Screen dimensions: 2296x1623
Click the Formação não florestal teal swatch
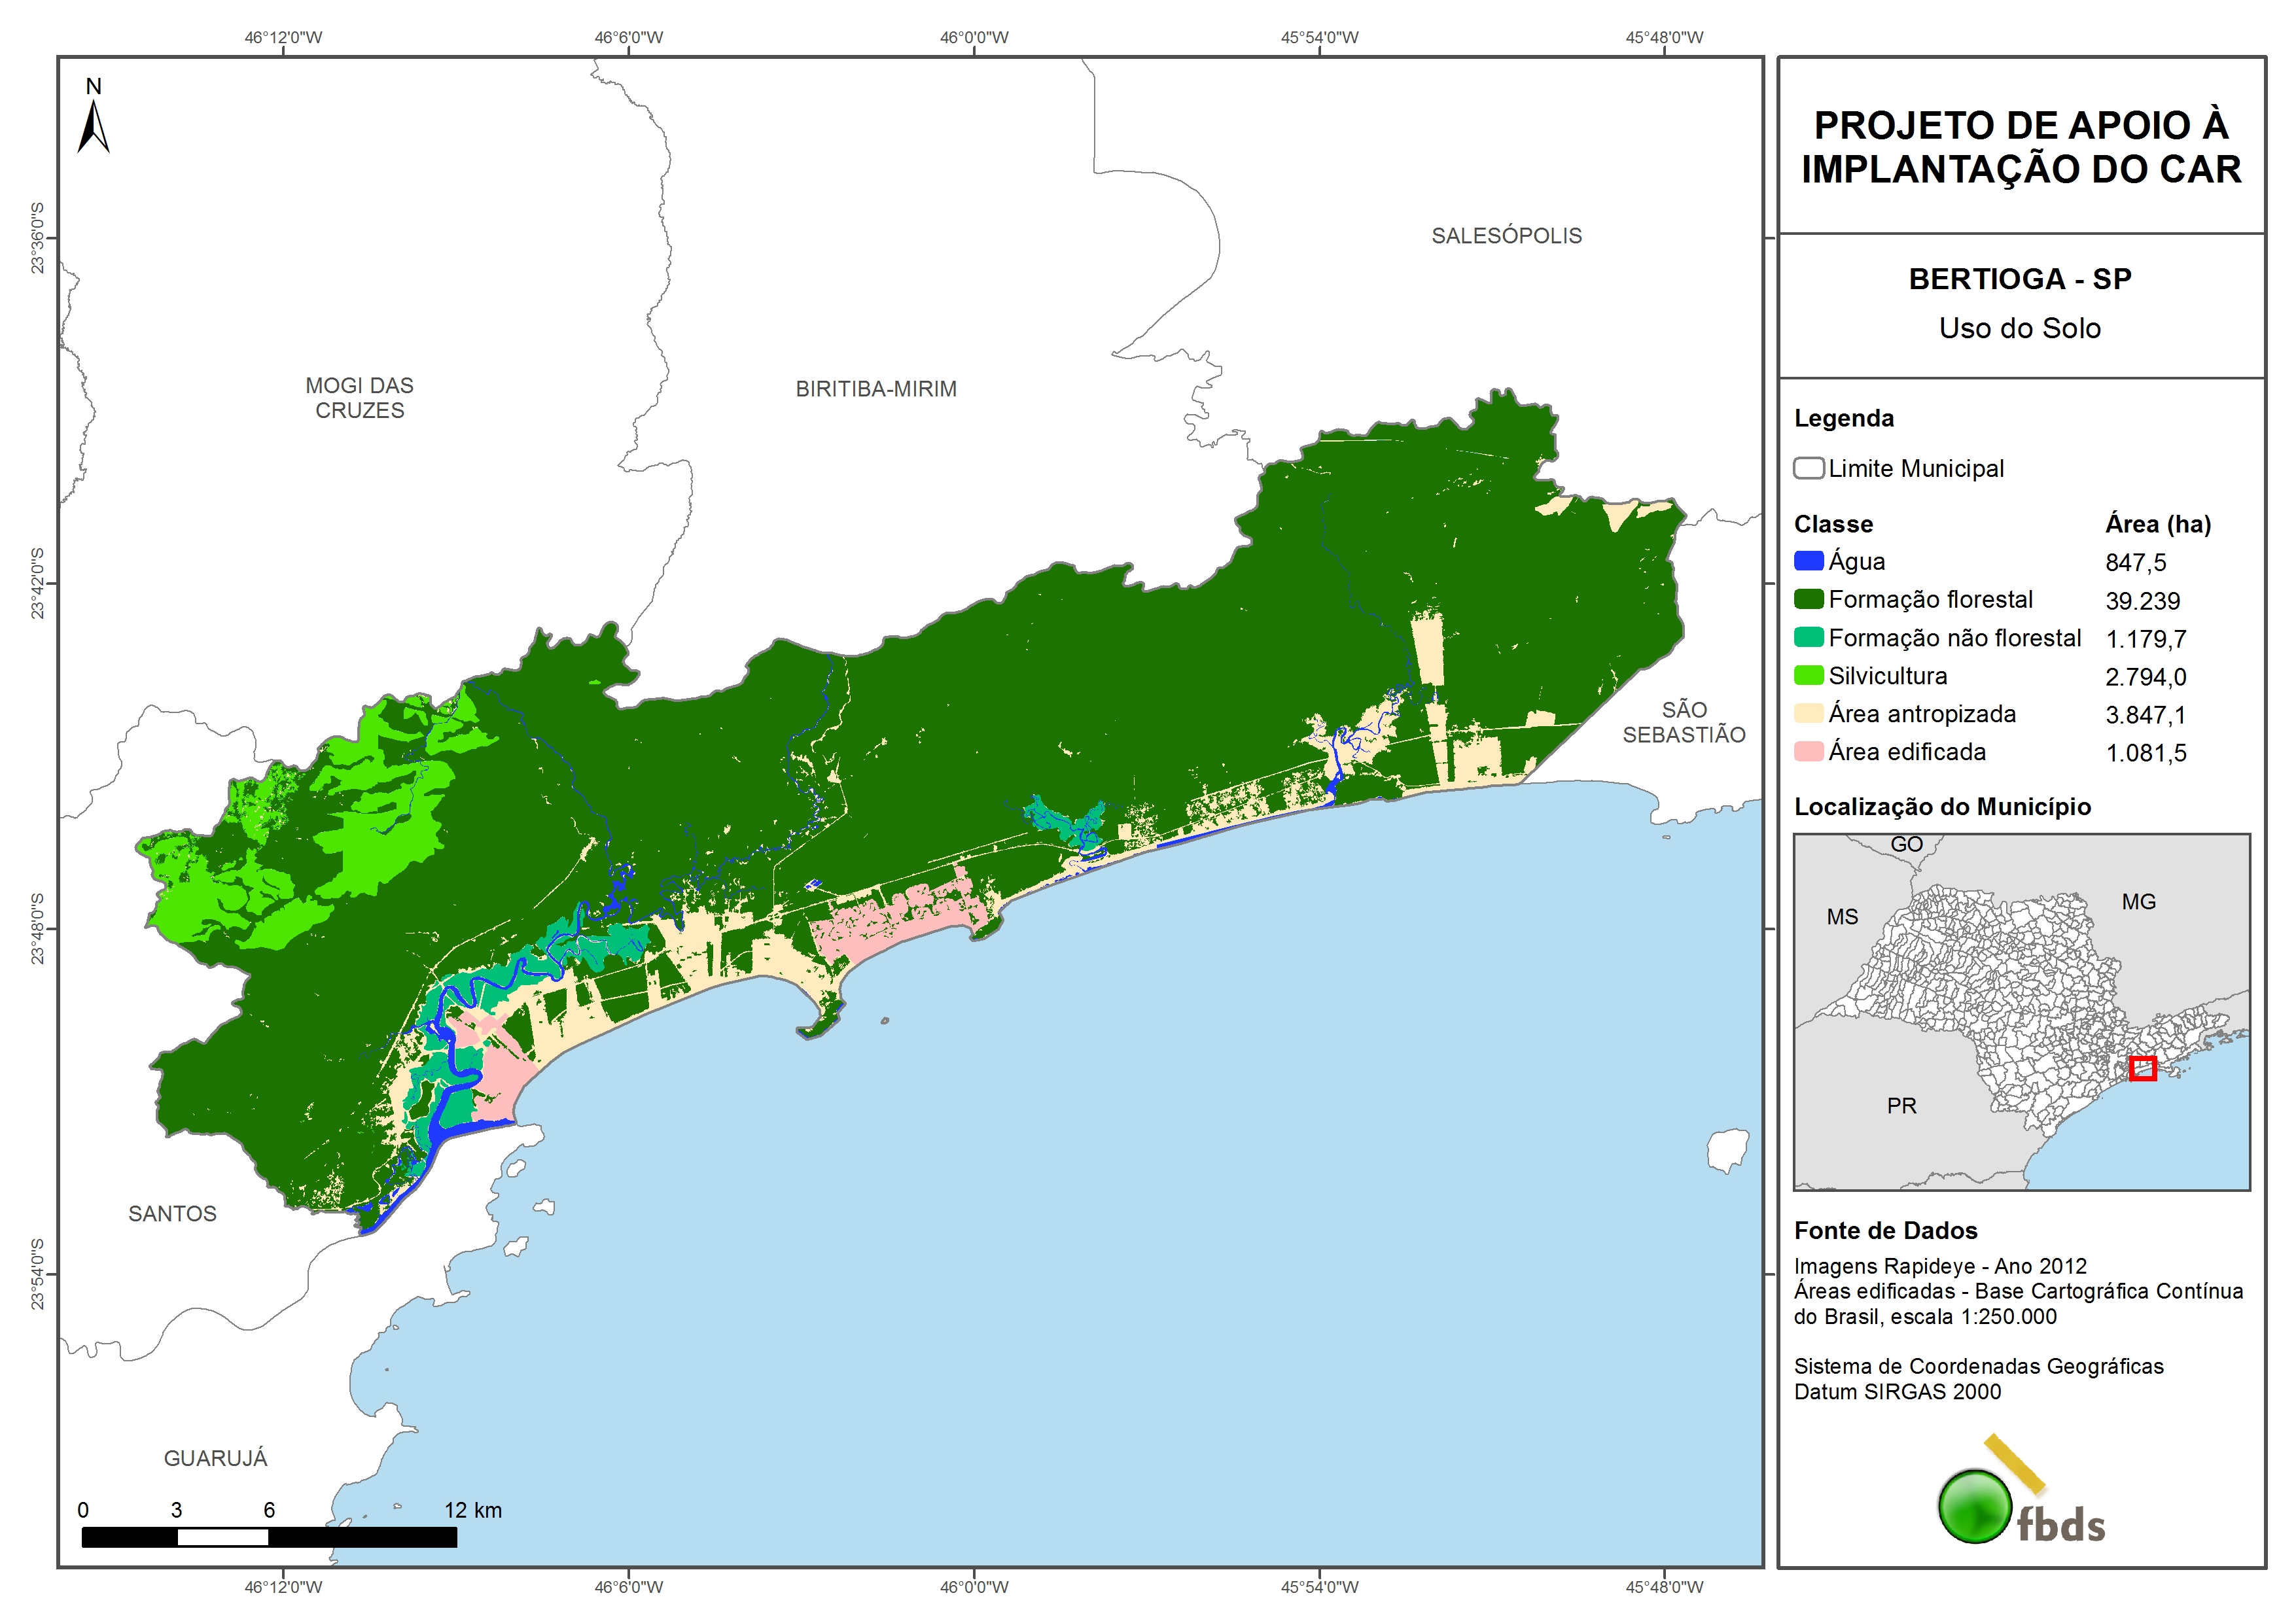(1808, 637)
